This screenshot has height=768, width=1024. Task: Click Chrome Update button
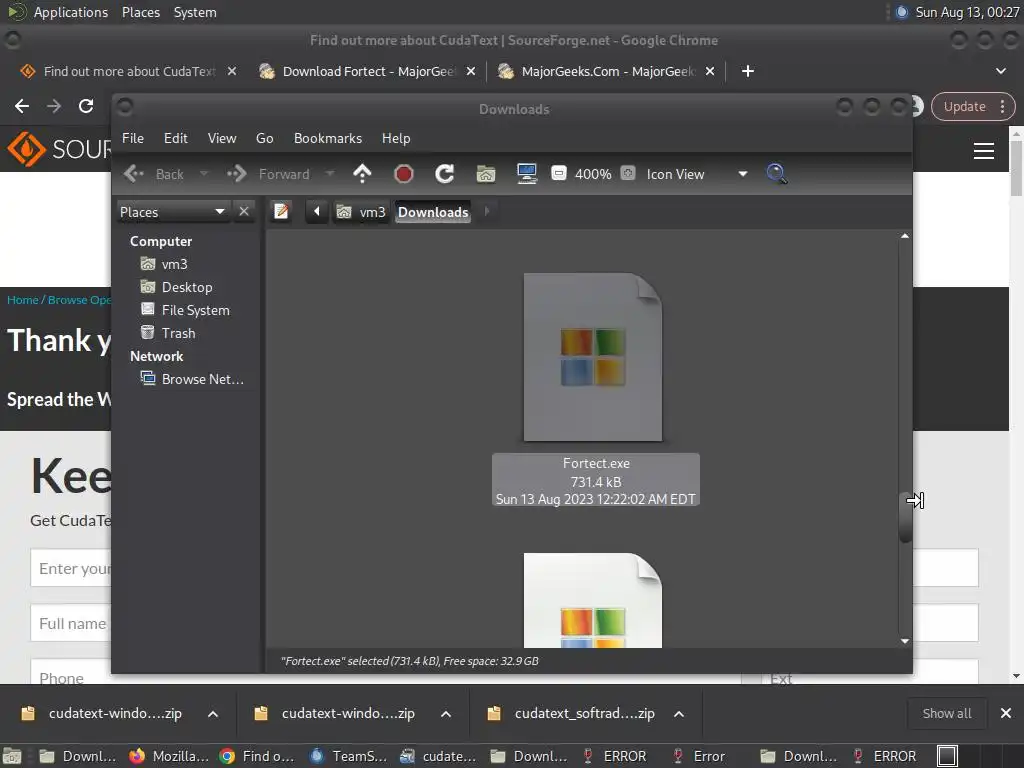click(972, 106)
